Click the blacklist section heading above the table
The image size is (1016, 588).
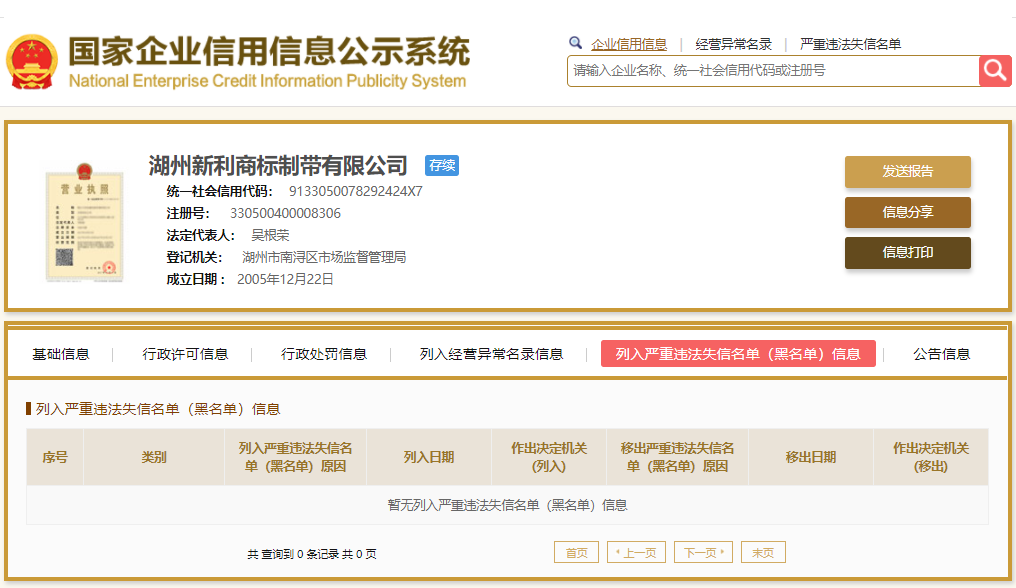click(x=158, y=409)
